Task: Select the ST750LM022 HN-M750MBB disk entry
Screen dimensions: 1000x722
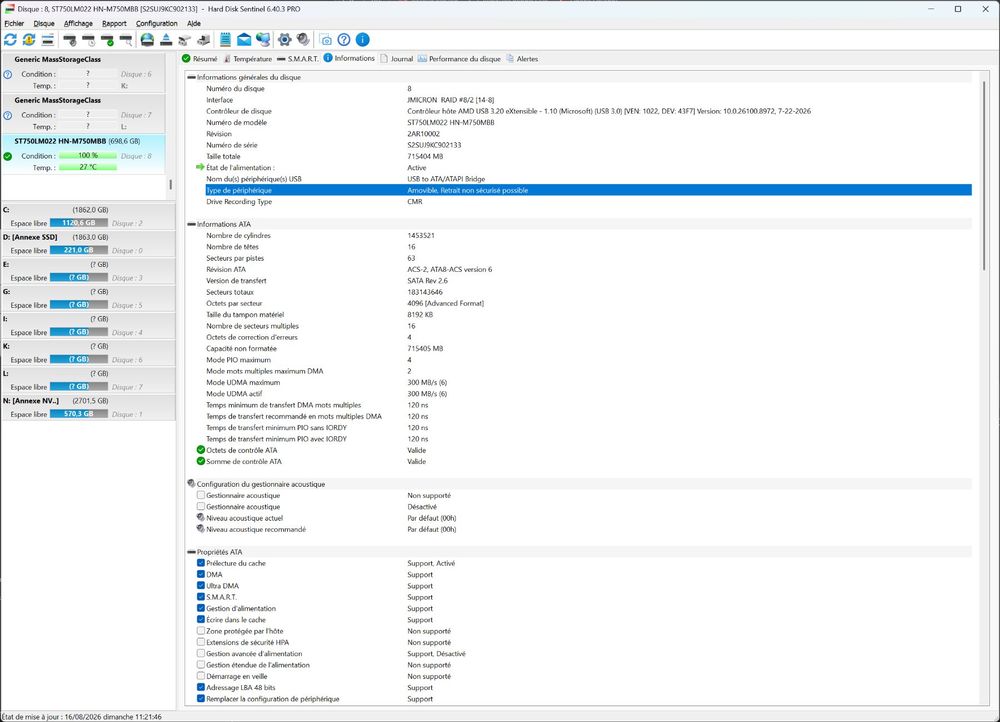Action: point(83,154)
